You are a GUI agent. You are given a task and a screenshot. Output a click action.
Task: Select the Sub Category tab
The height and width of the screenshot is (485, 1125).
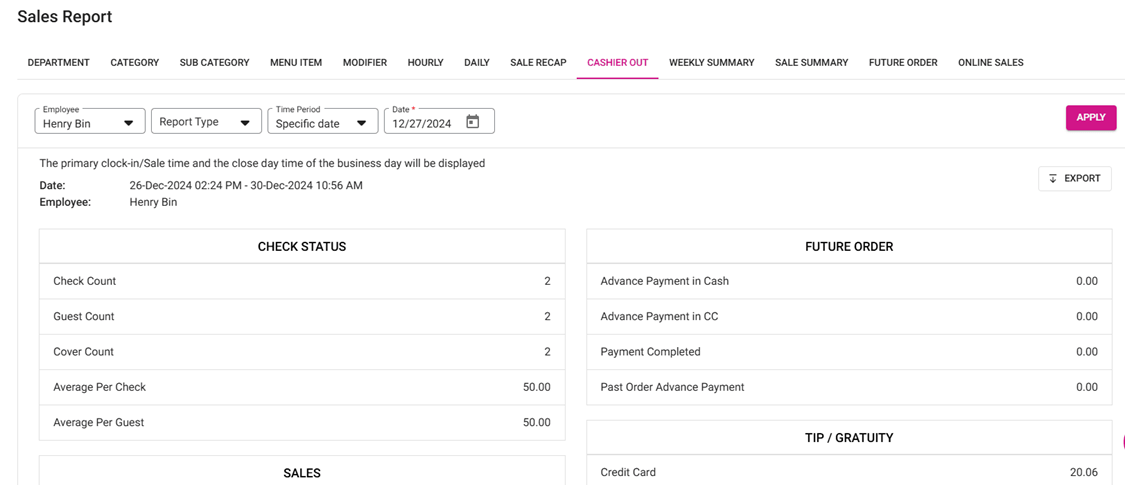point(214,63)
